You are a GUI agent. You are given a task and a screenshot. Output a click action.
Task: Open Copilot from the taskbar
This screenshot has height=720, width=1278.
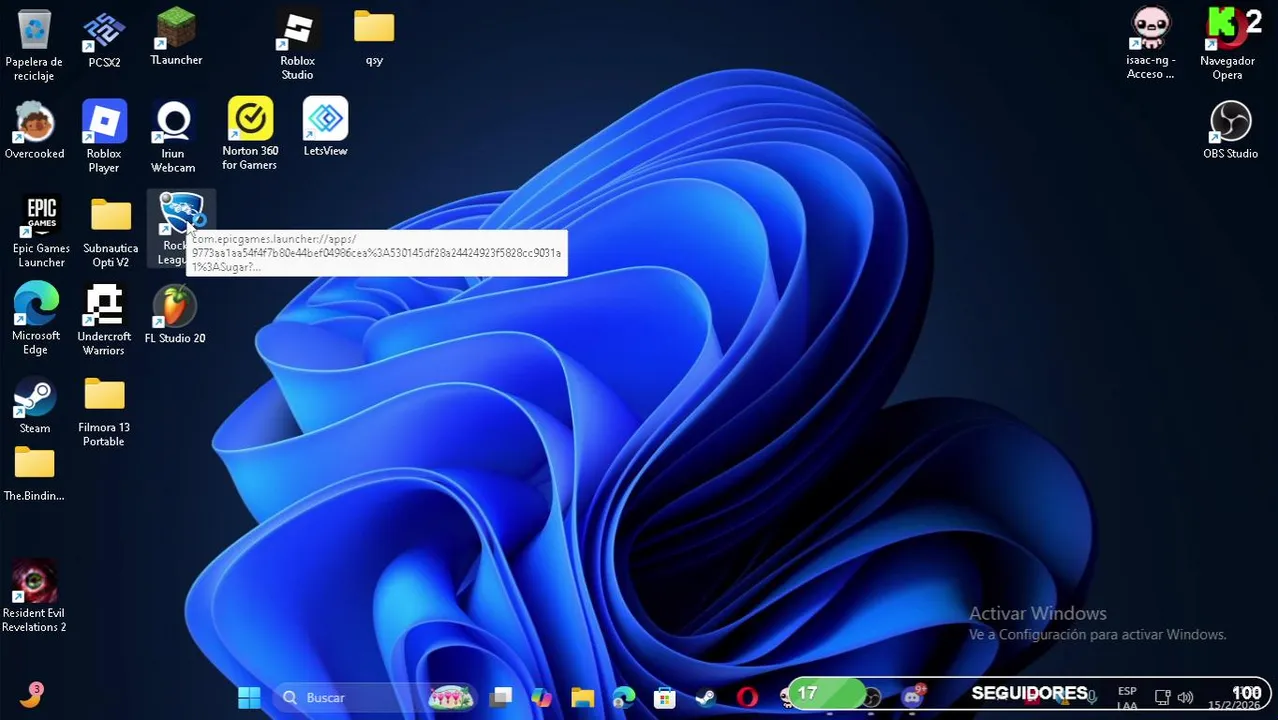pos(541,697)
